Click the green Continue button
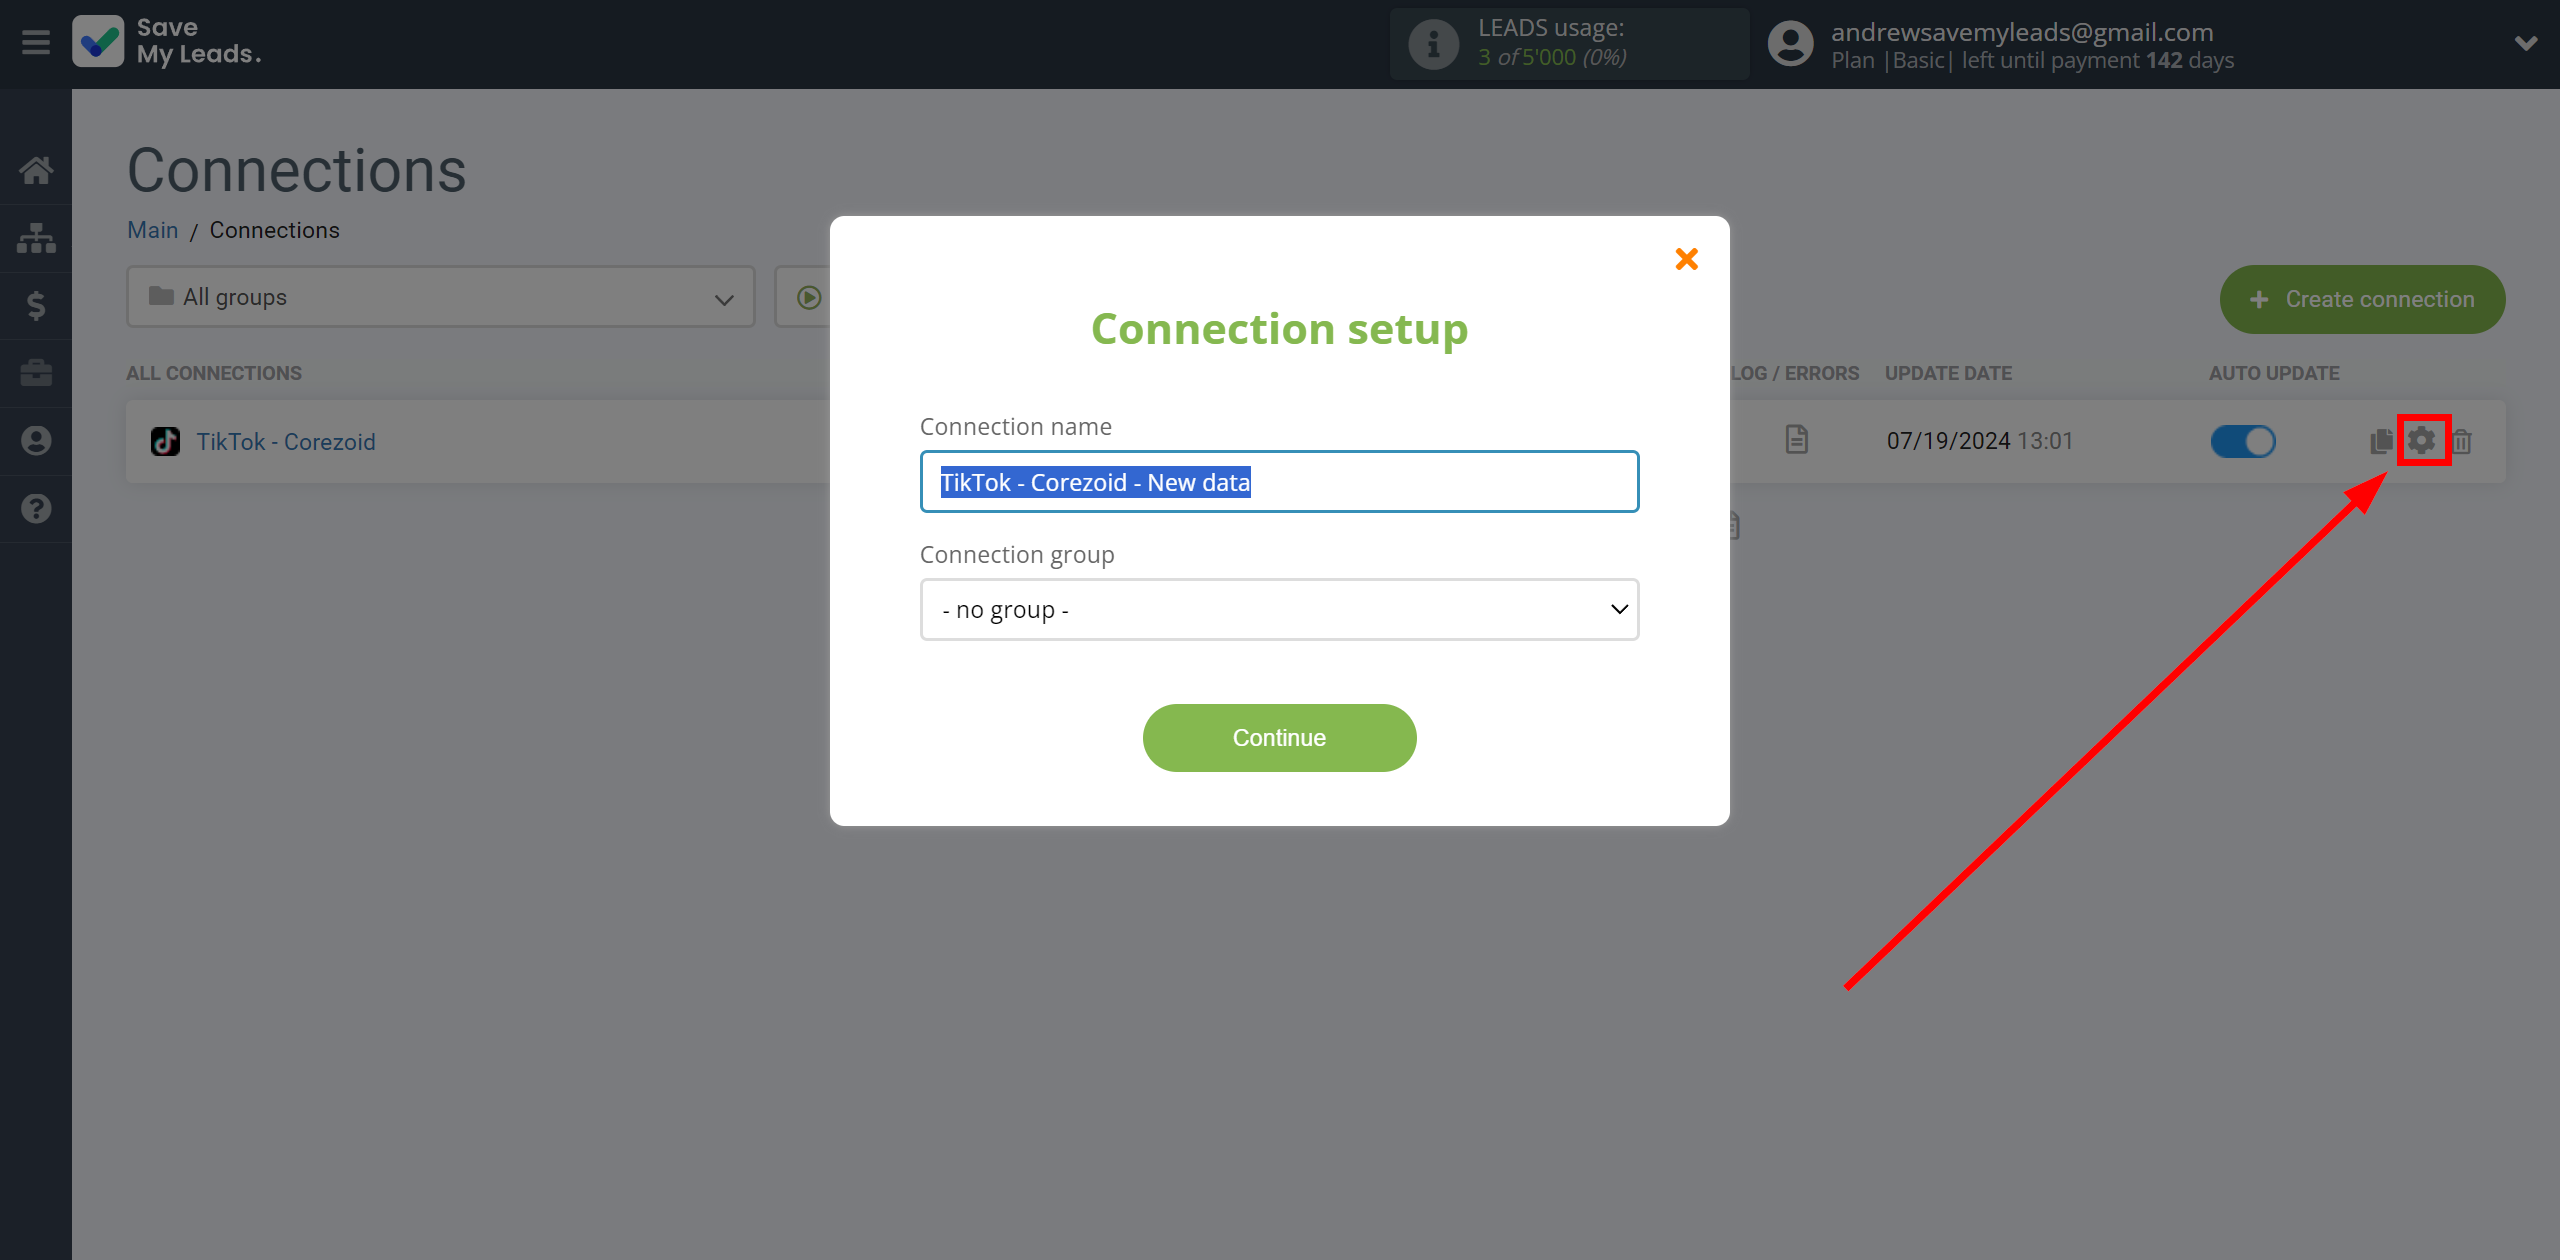The image size is (2560, 1260). click(x=1278, y=738)
